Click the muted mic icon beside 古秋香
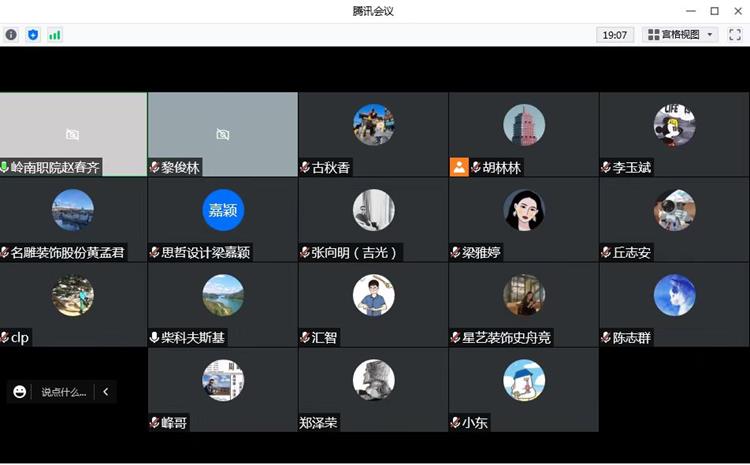Viewport: 750px width, 465px height. (305, 168)
